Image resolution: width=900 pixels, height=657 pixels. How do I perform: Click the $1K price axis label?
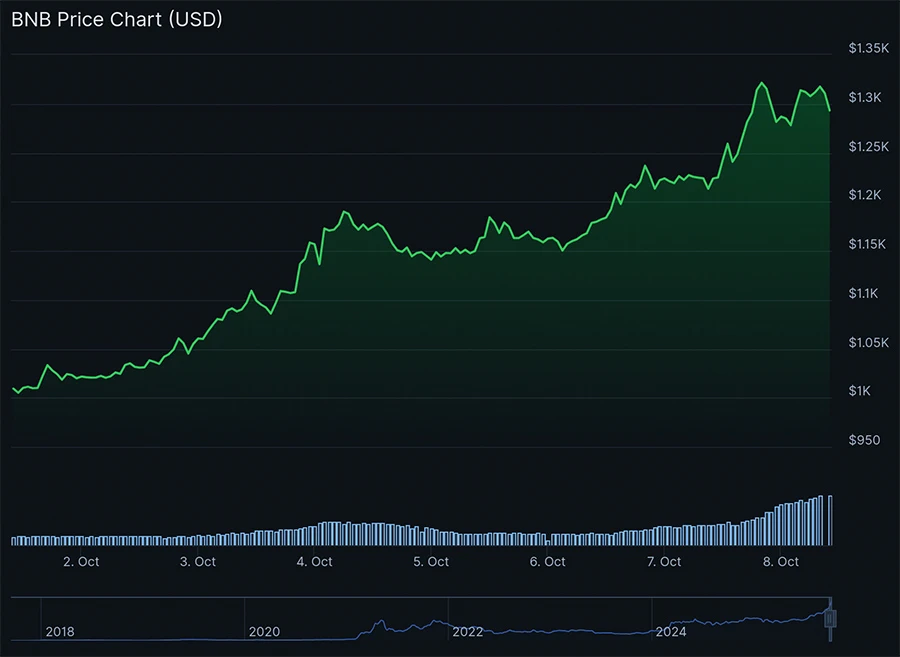click(x=860, y=391)
